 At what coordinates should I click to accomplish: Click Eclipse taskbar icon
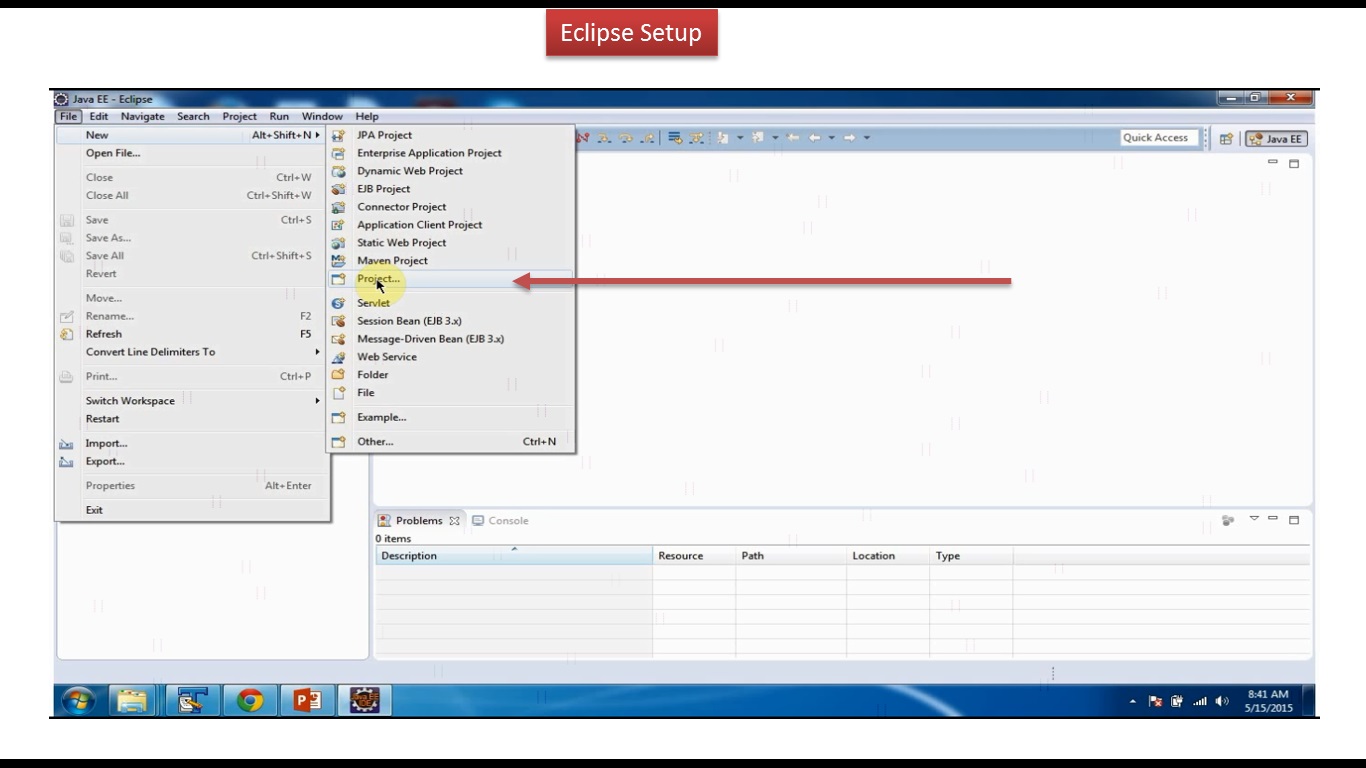pyautogui.click(x=365, y=702)
